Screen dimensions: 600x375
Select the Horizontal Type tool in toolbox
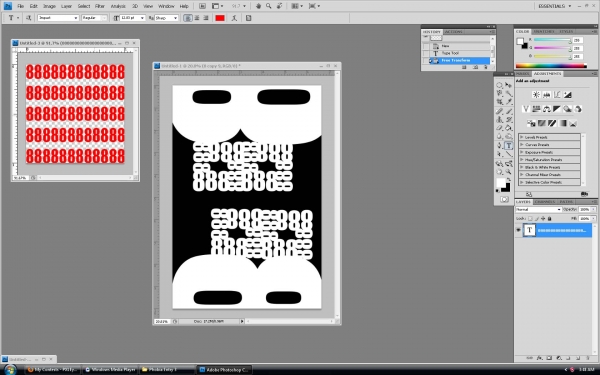(x=509, y=145)
